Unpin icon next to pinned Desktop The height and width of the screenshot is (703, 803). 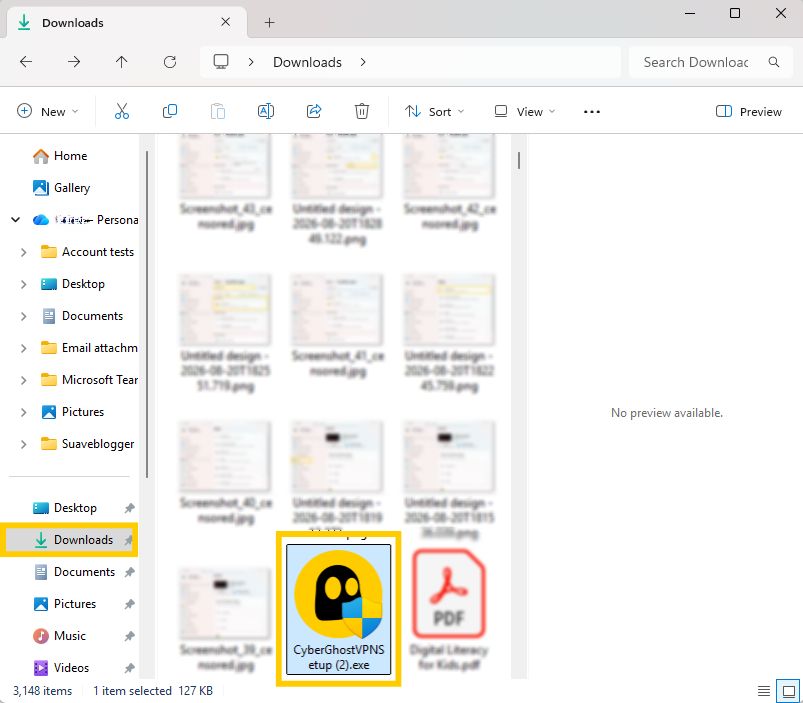click(x=130, y=508)
